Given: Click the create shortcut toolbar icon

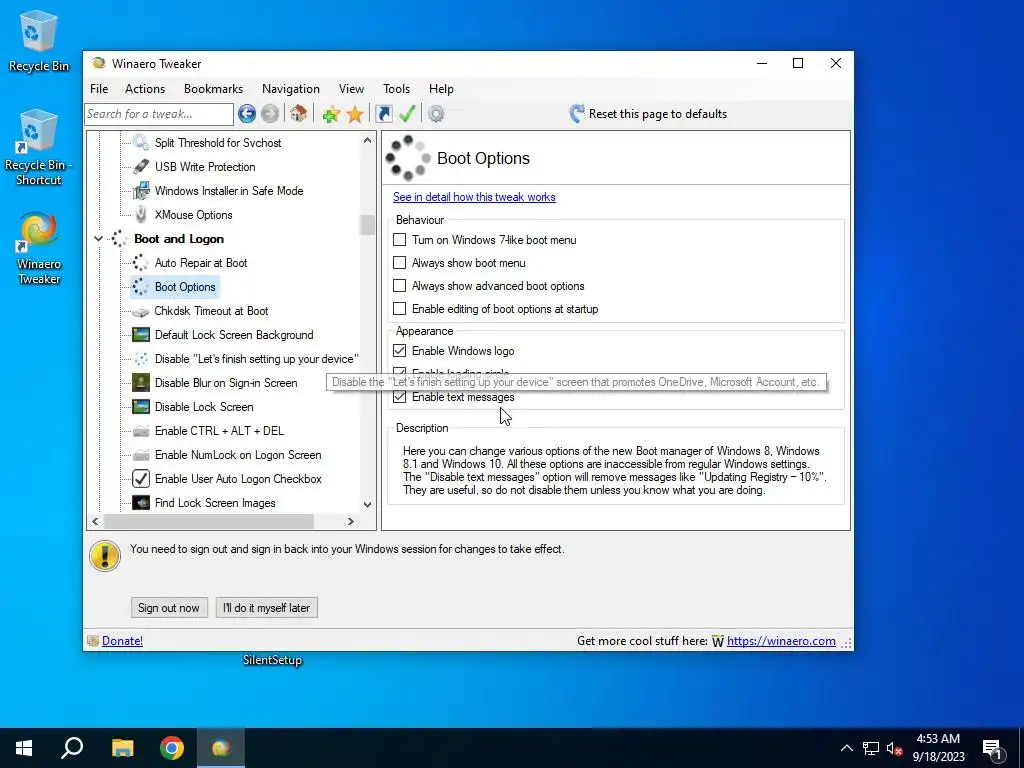Looking at the screenshot, I should click(384, 114).
